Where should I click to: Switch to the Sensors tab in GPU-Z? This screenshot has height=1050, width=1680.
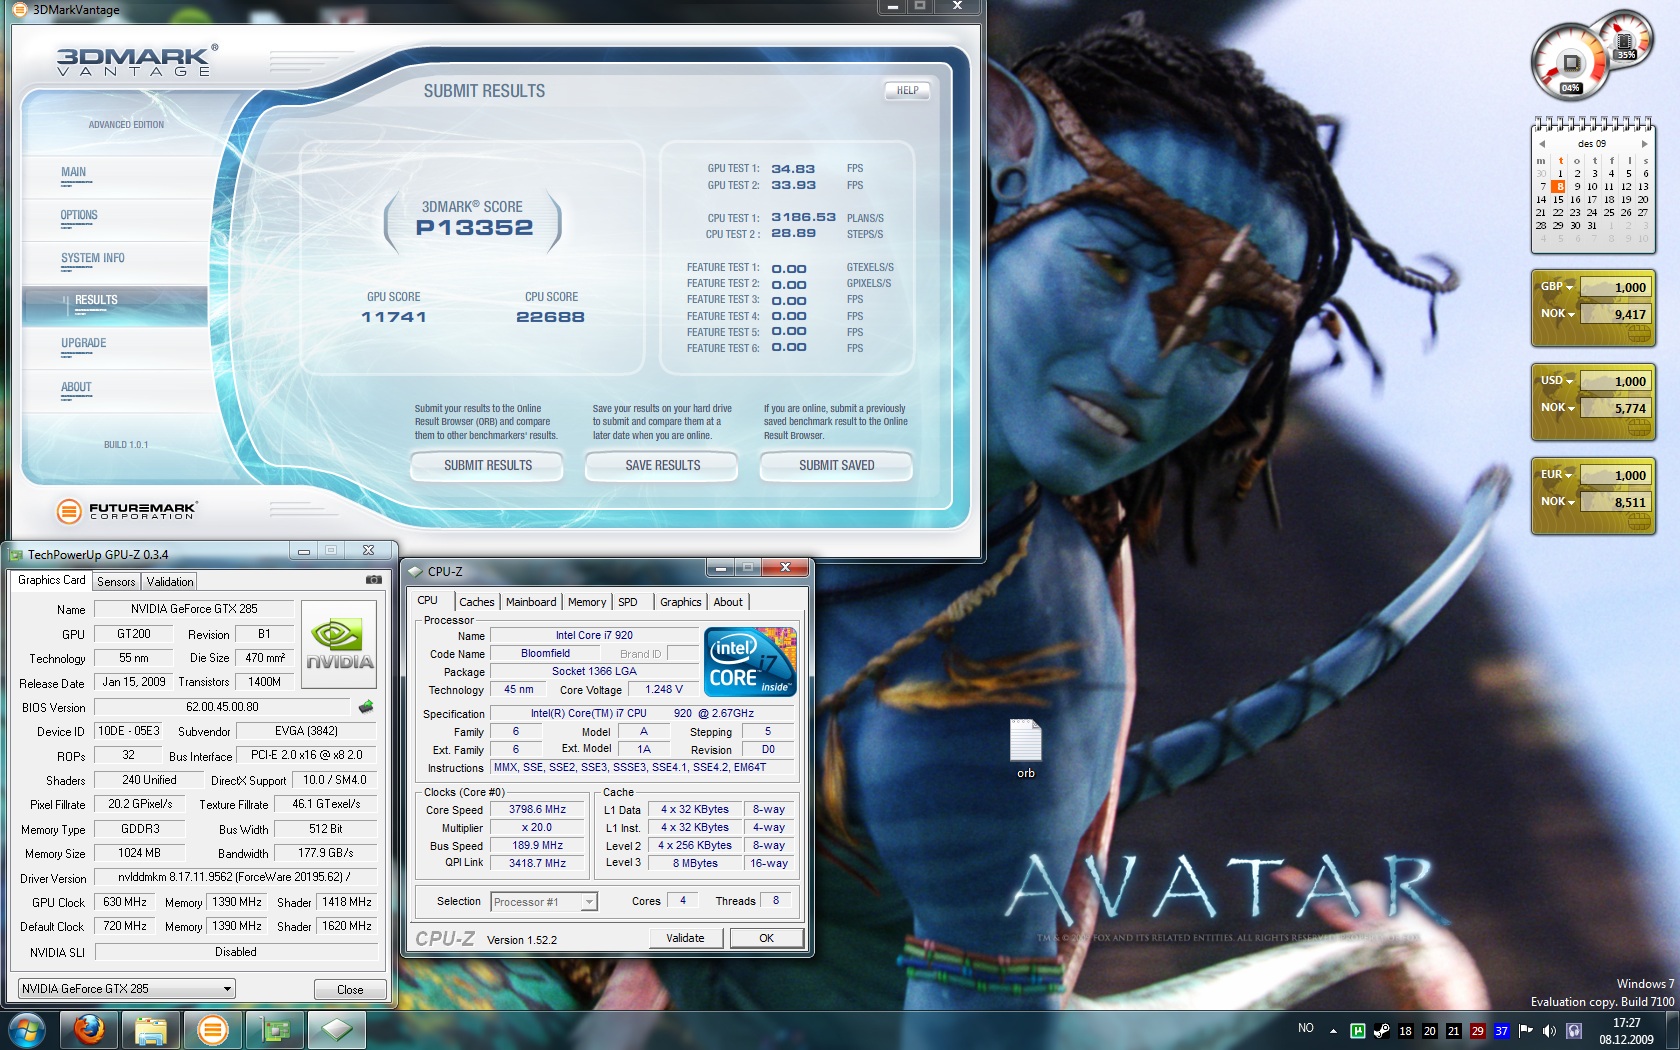point(116,582)
